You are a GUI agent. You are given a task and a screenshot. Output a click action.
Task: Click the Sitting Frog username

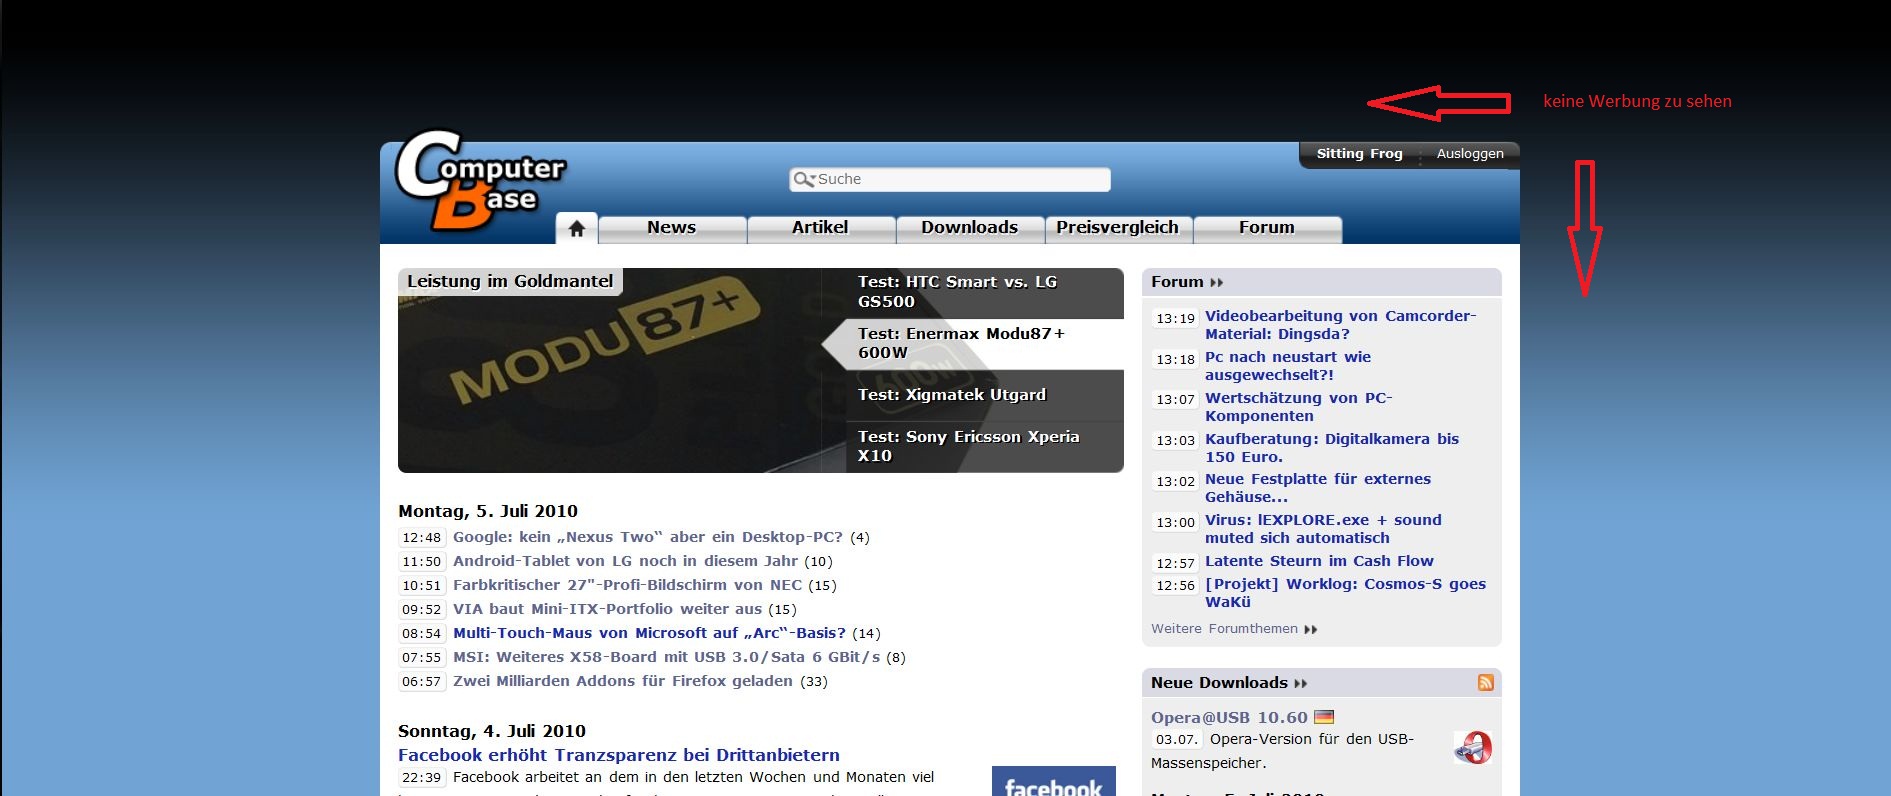1359,154
